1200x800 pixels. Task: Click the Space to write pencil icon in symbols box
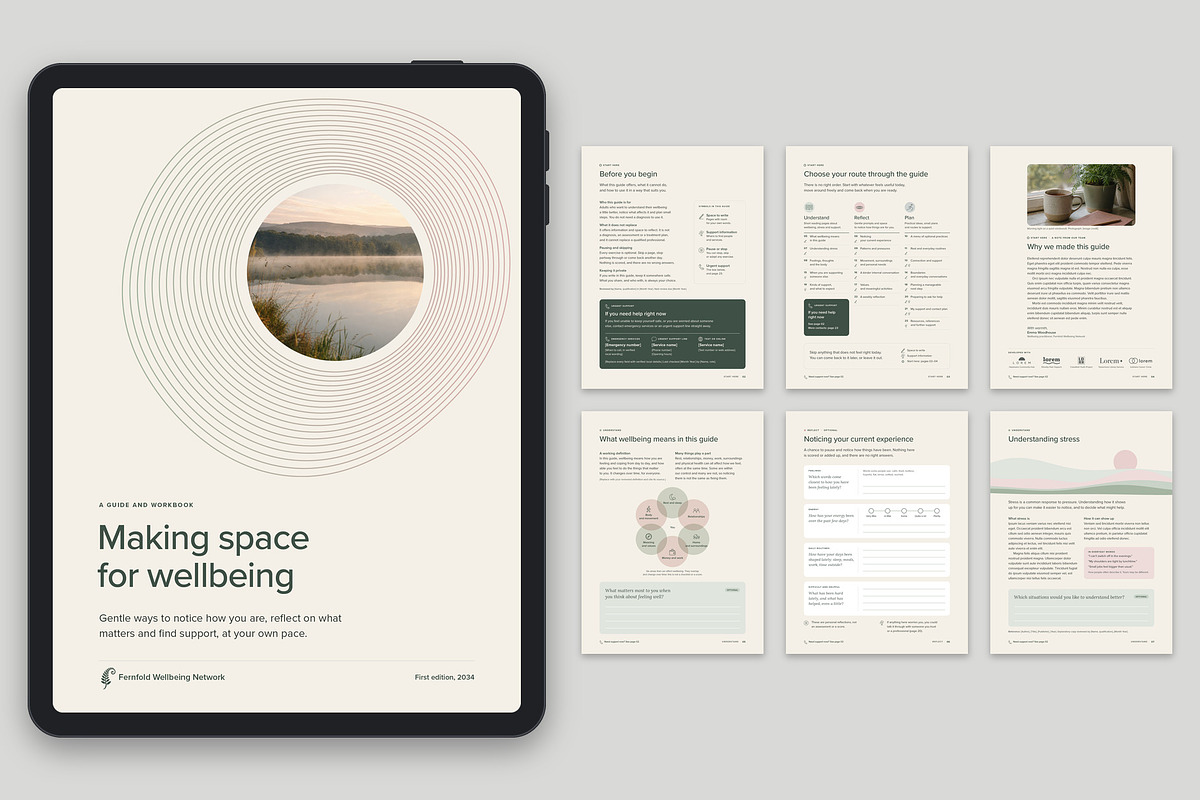pyautogui.click(x=701, y=217)
